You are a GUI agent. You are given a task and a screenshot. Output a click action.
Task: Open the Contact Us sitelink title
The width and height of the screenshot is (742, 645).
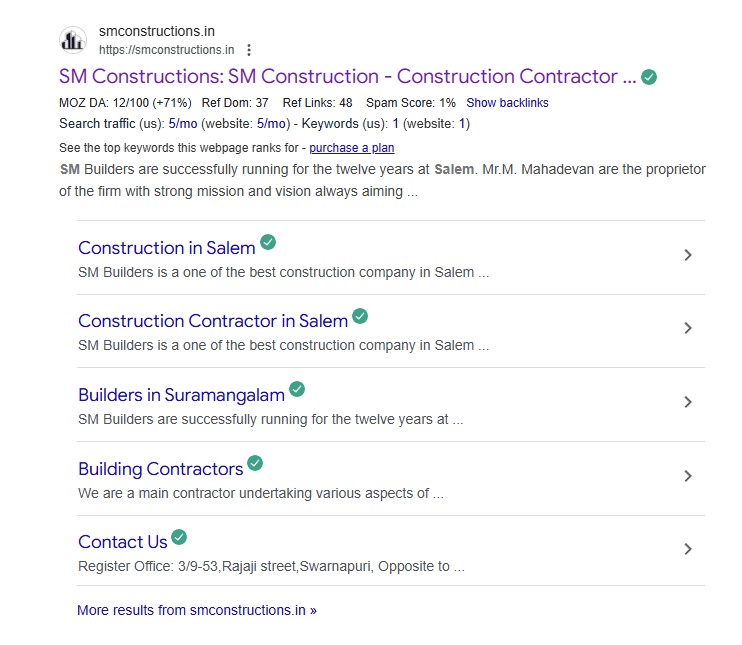point(123,542)
